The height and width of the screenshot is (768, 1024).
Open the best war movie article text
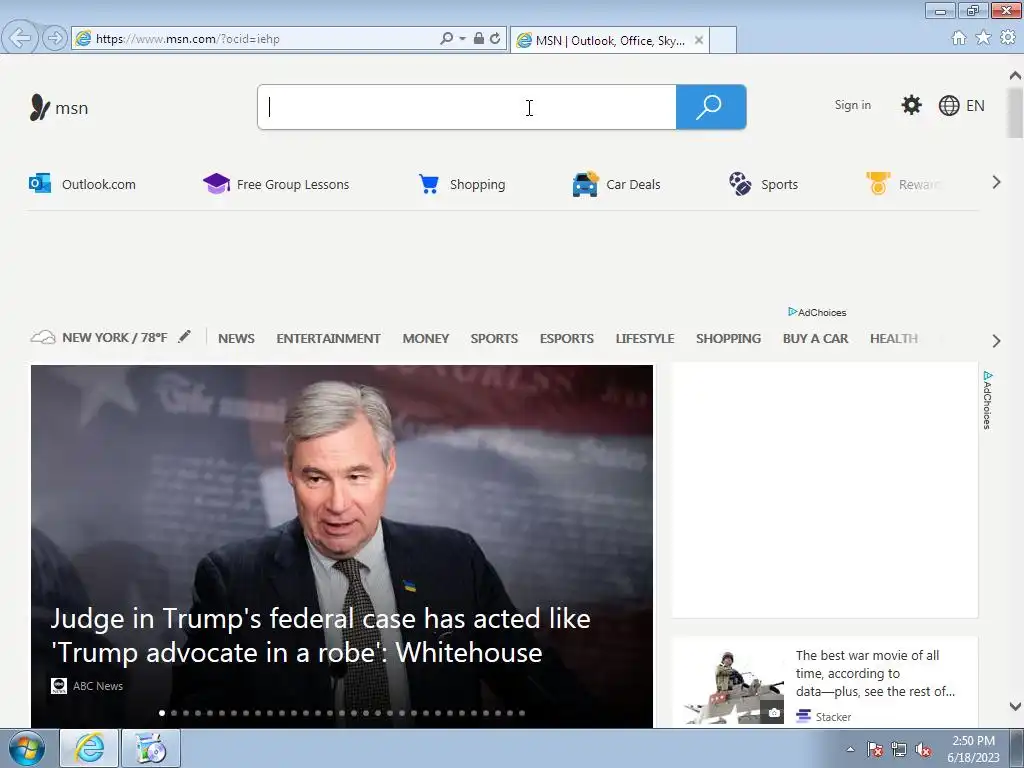pos(875,673)
